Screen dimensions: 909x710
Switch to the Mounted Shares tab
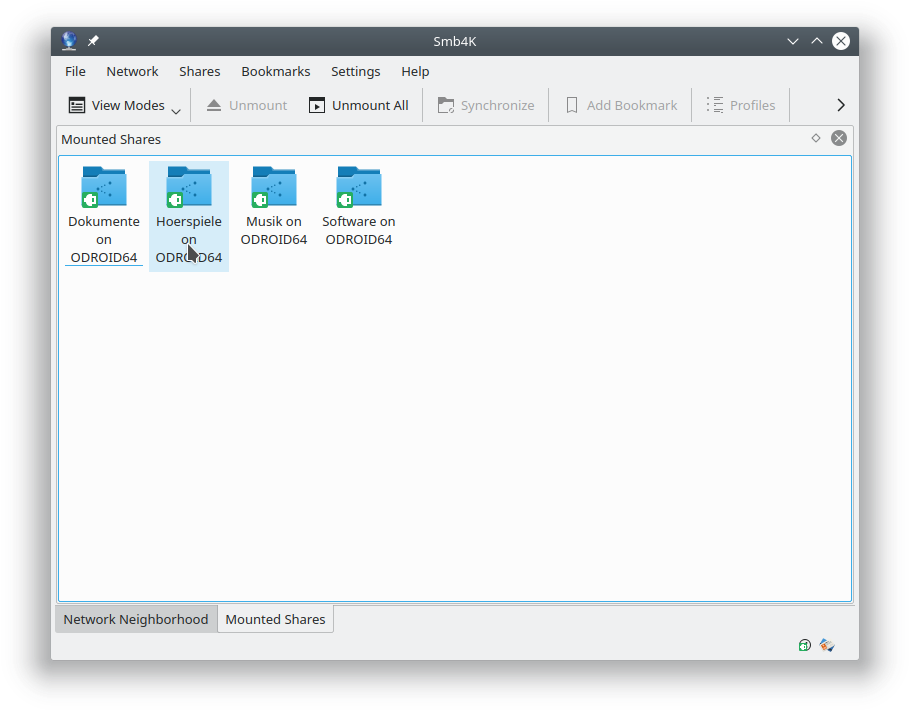pos(275,619)
